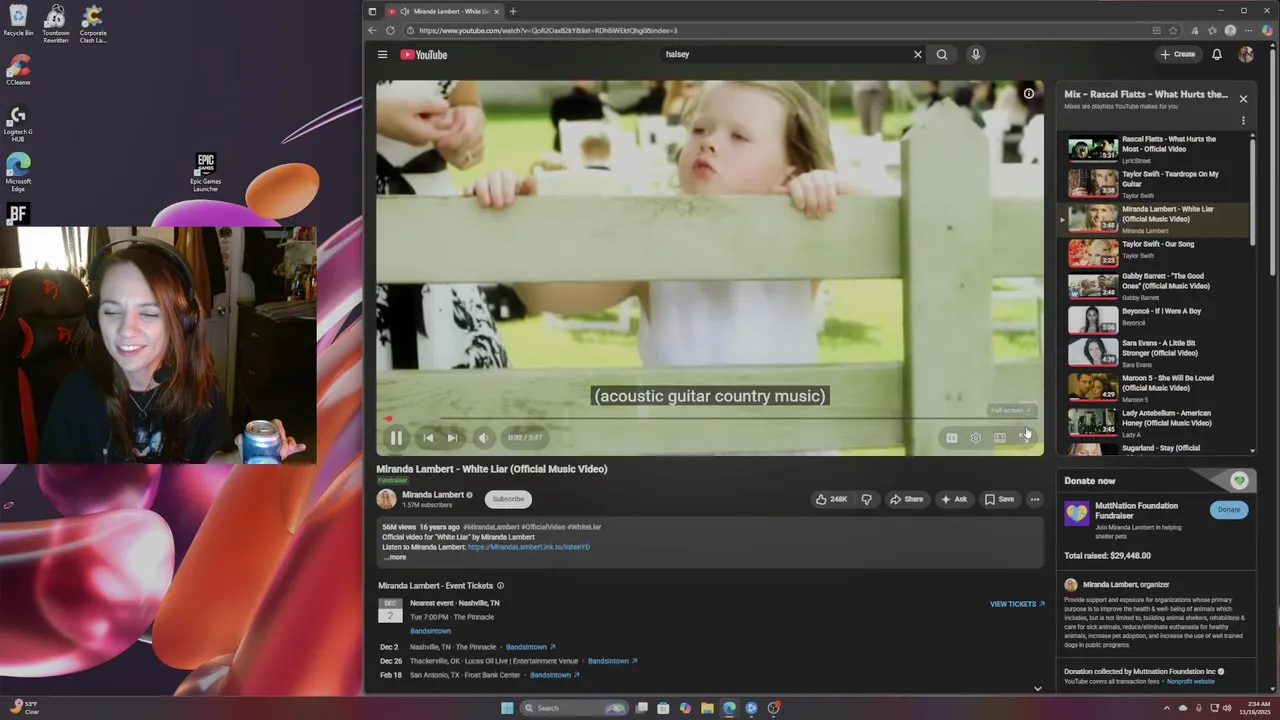Image resolution: width=1280 pixels, height=720 pixels.
Task: Switch the player to full screen
Action: (x=1023, y=438)
